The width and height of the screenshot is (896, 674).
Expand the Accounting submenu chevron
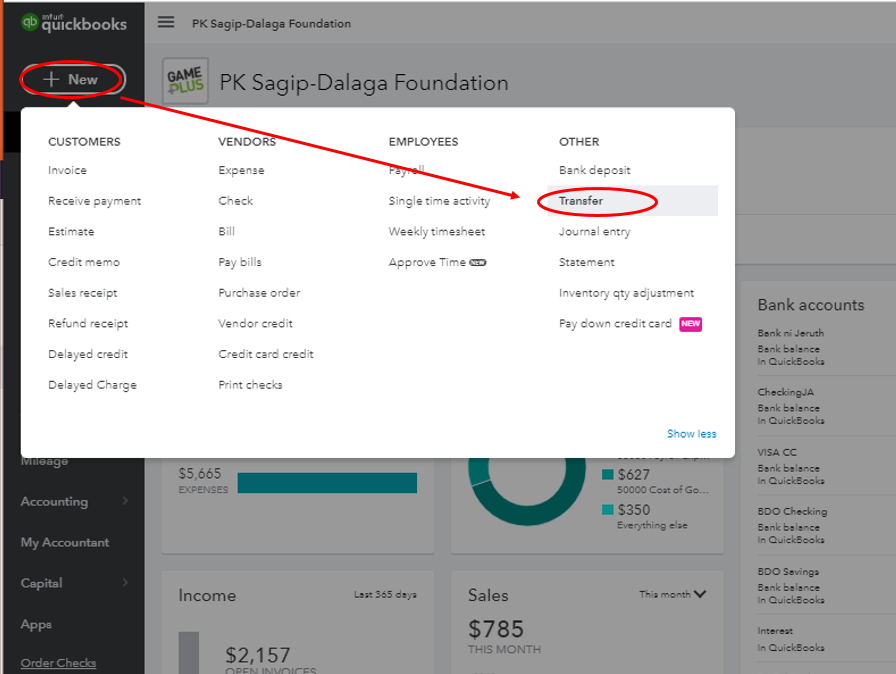point(125,501)
